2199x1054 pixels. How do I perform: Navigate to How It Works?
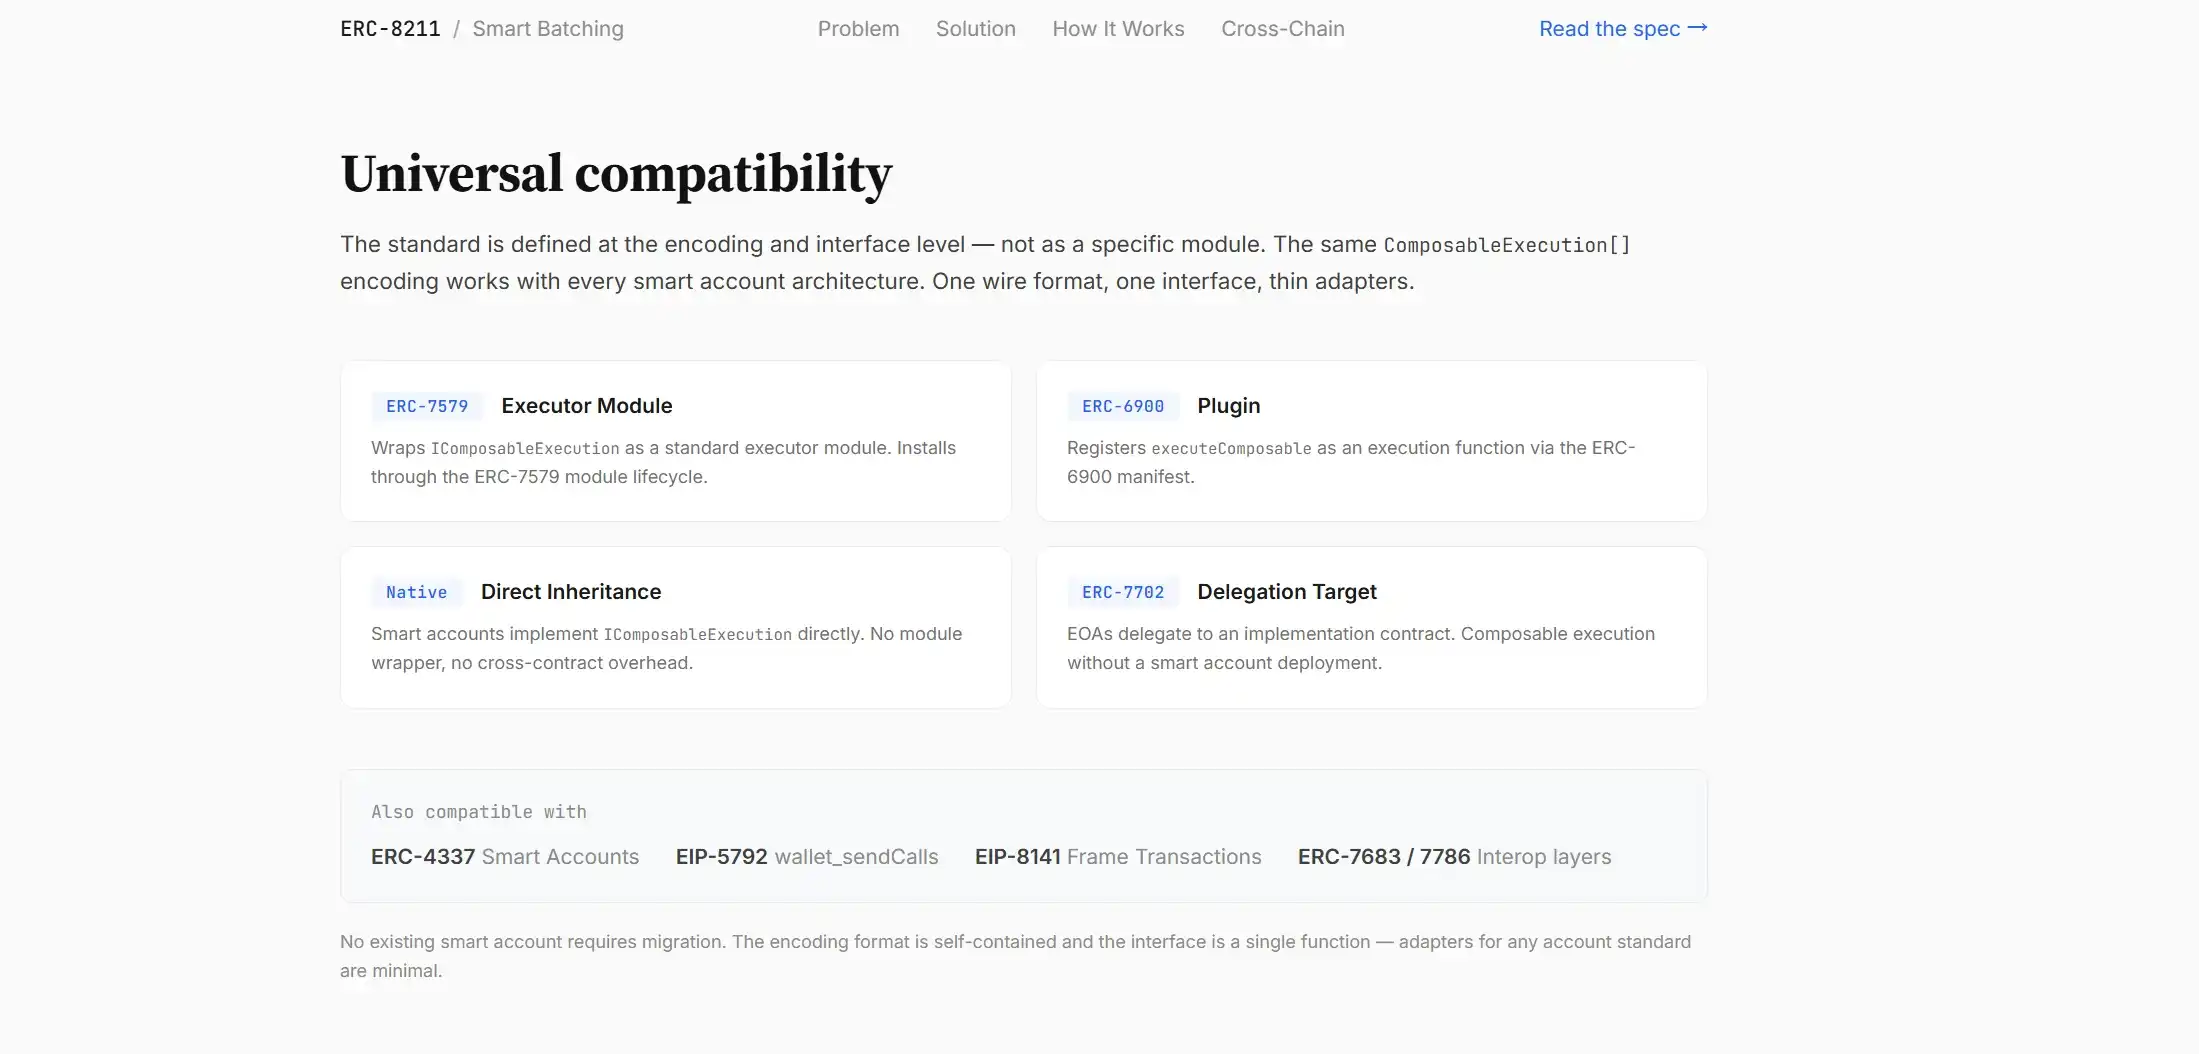point(1118,29)
